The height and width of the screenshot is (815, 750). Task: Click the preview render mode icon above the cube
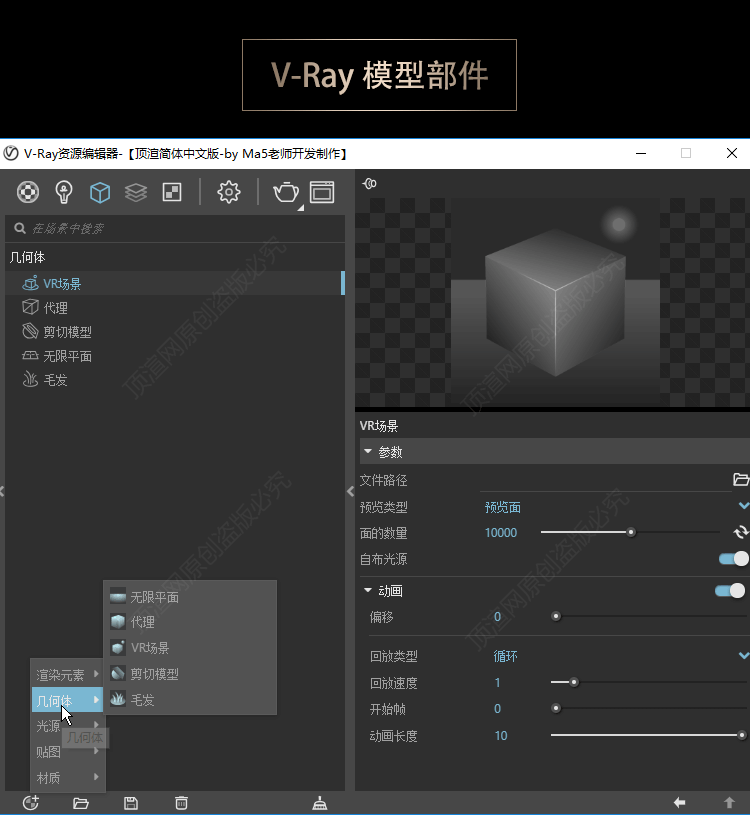point(370,183)
